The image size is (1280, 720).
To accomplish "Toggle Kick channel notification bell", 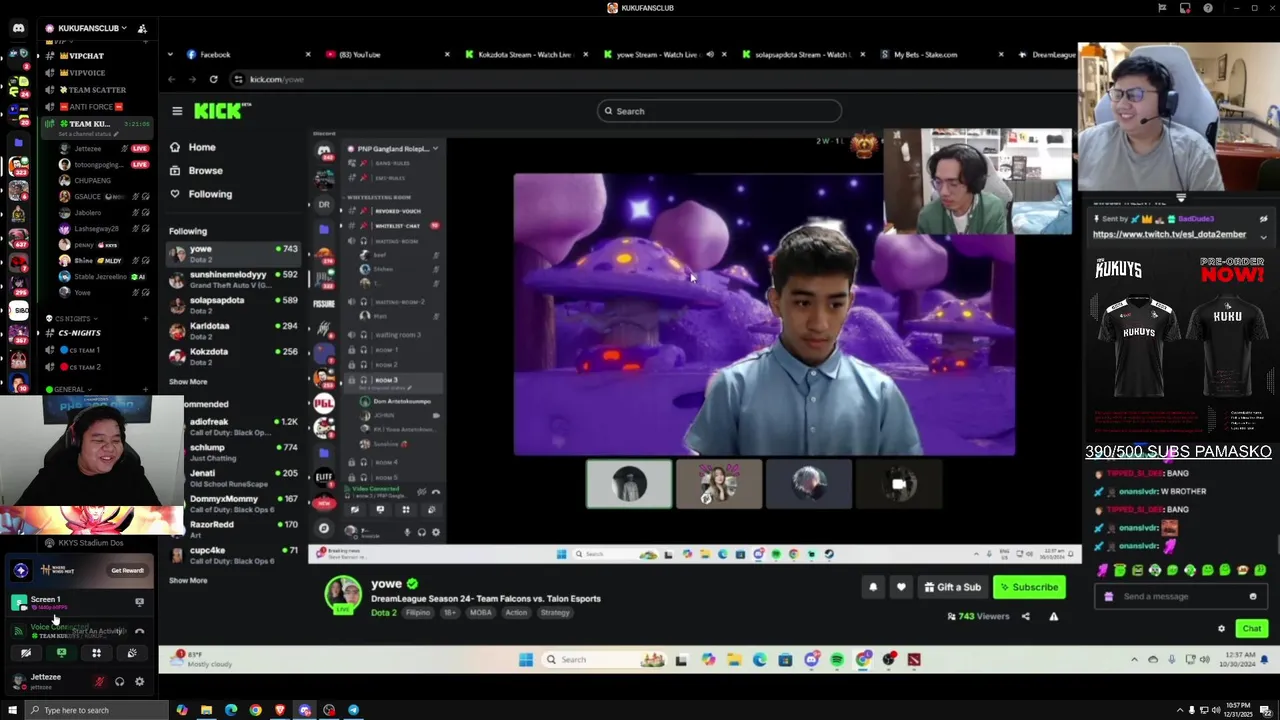I will click(x=873, y=587).
